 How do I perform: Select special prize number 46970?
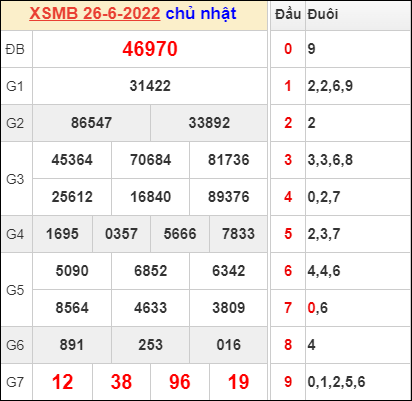(x=150, y=49)
